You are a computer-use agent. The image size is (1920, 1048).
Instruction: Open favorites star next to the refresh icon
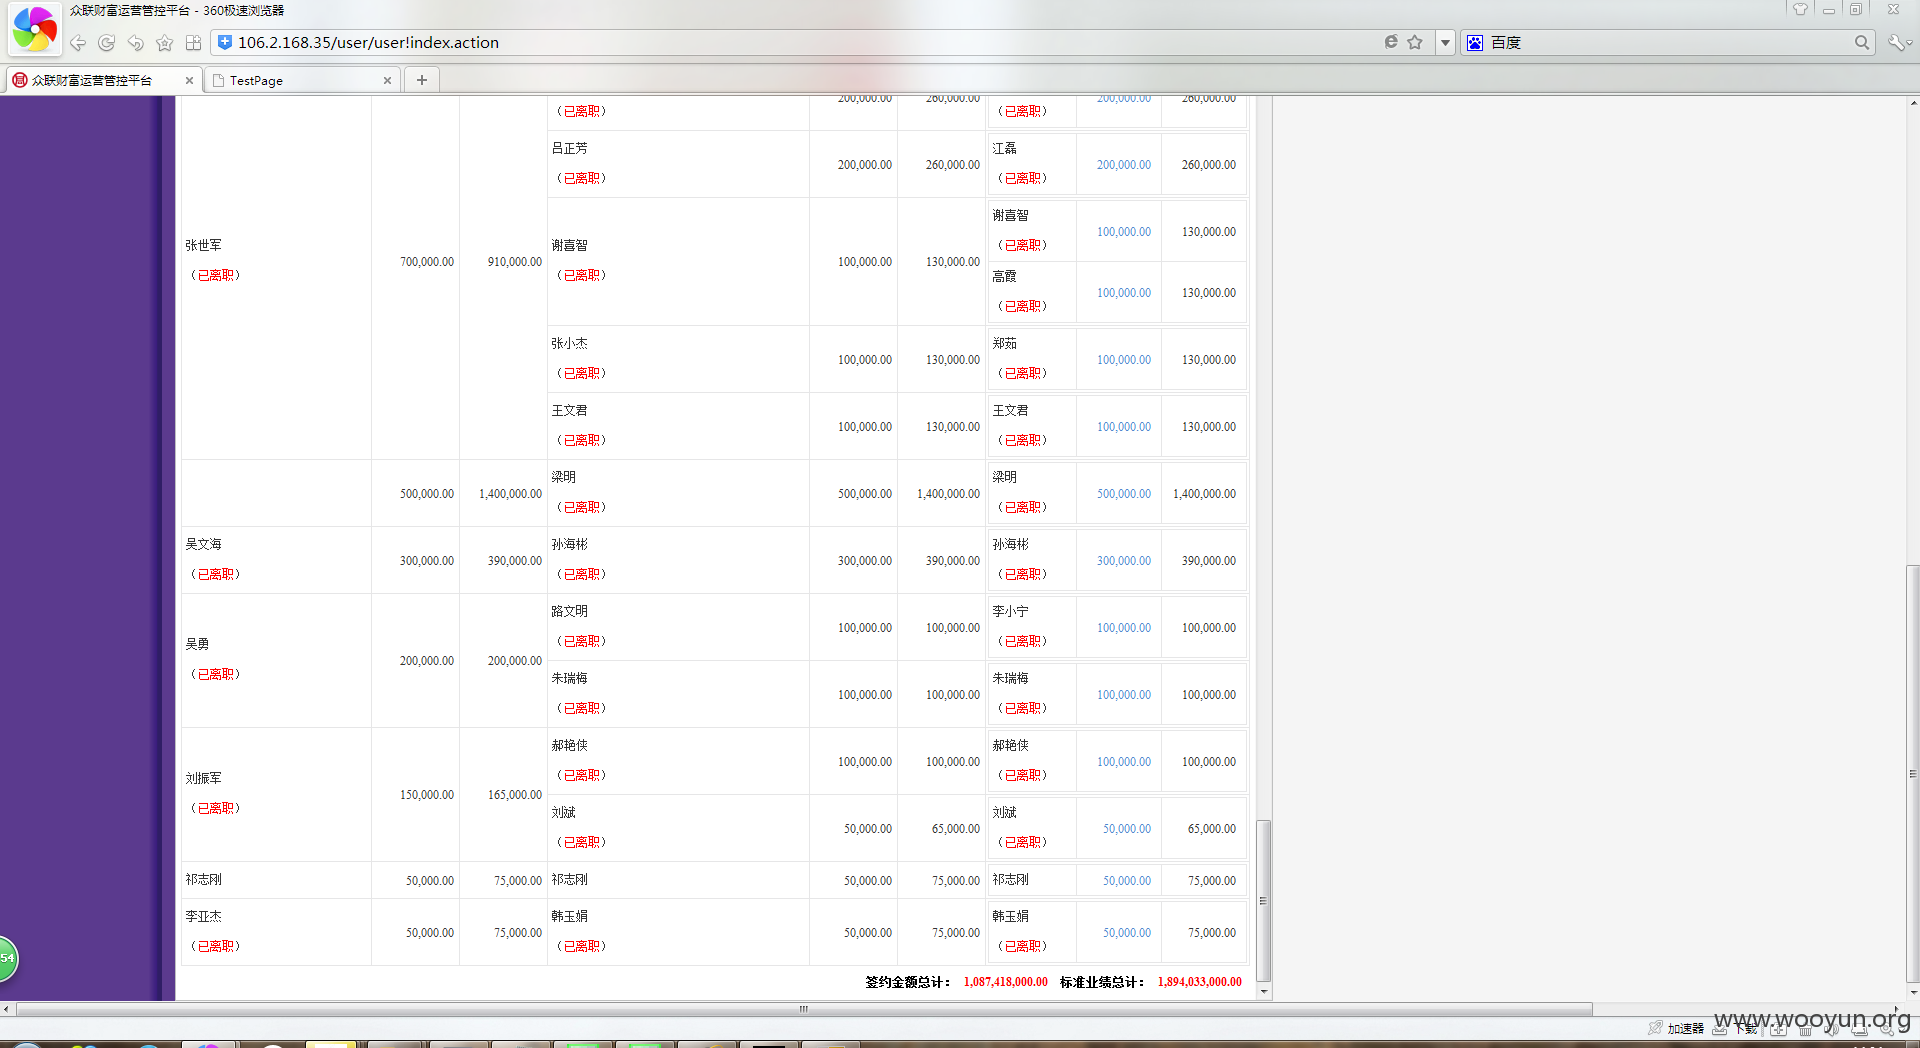click(165, 43)
